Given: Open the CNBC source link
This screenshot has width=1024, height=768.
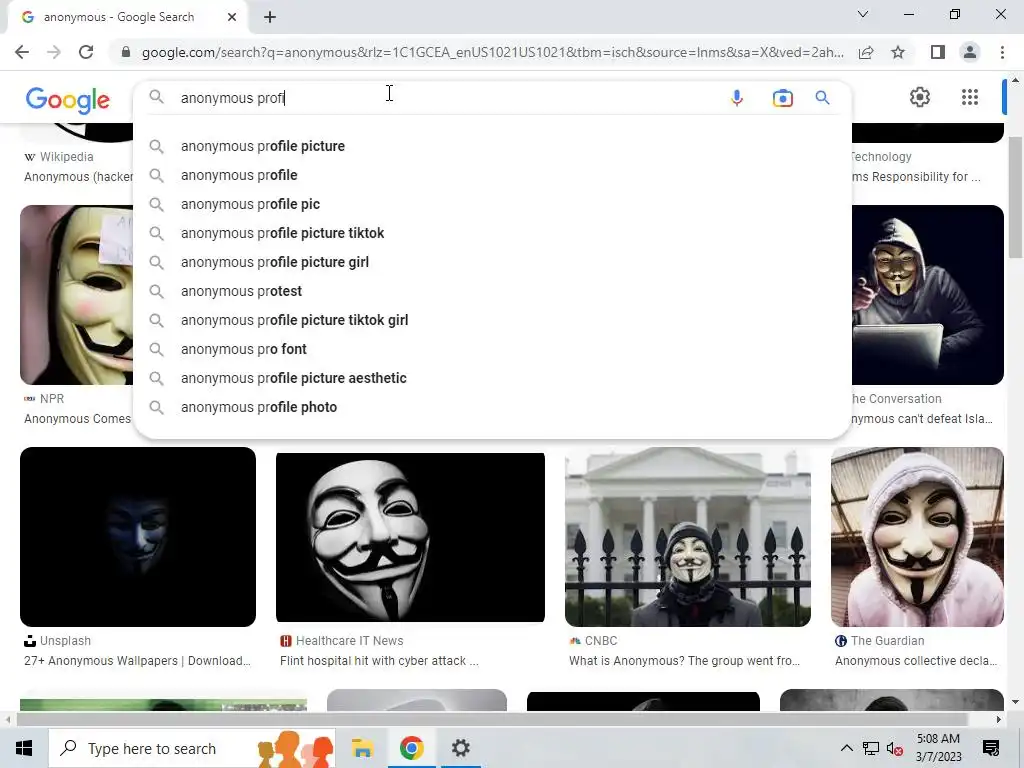Looking at the screenshot, I should click(593, 641).
